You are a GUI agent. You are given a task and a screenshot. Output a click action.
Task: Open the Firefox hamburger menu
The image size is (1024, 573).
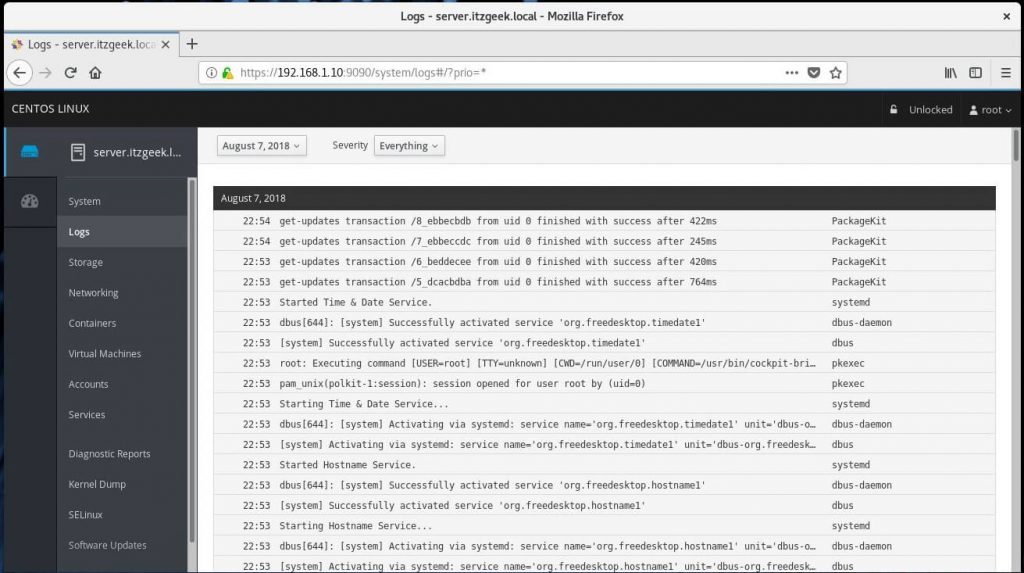point(1006,73)
